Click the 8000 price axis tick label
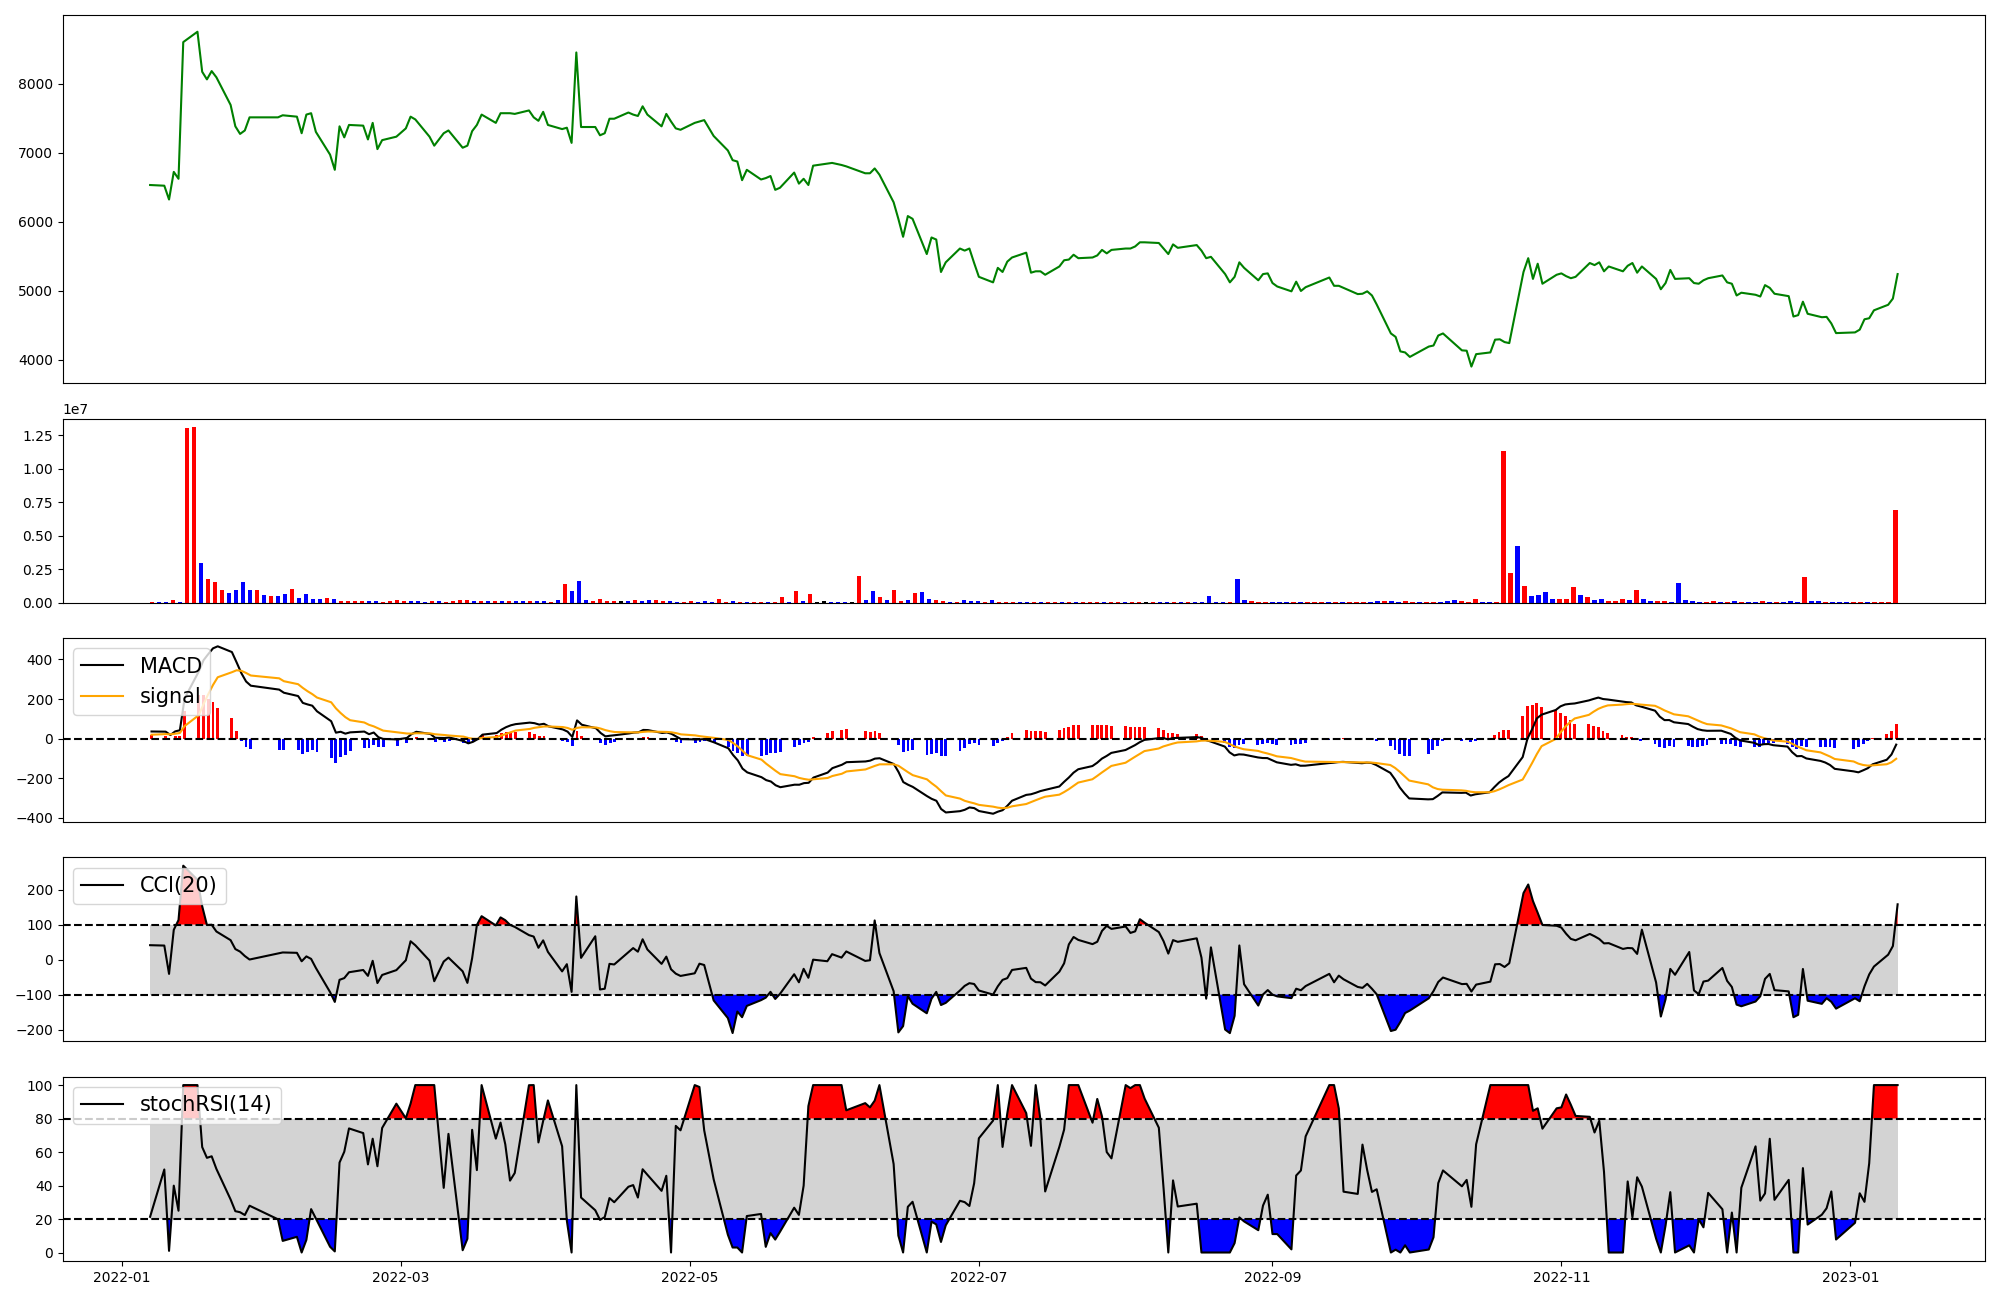 35,84
